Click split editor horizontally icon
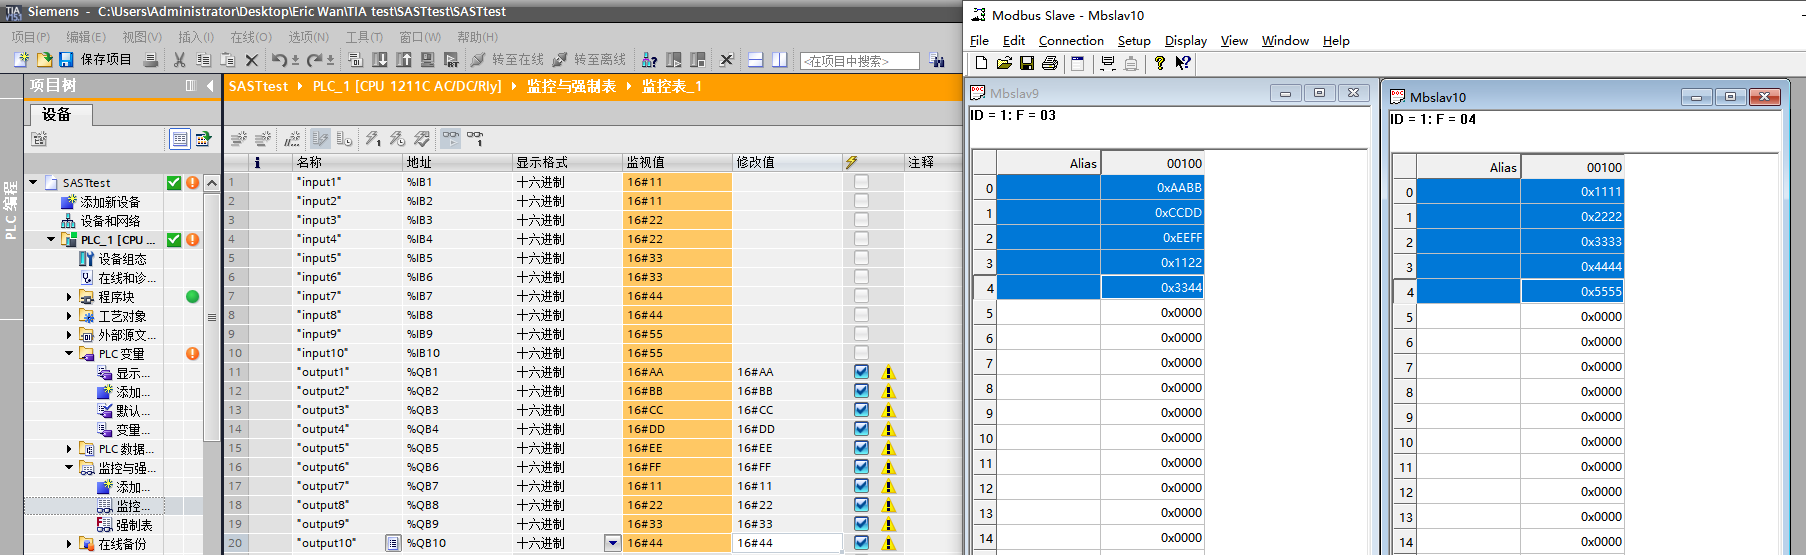 pyautogui.click(x=756, y=60)
